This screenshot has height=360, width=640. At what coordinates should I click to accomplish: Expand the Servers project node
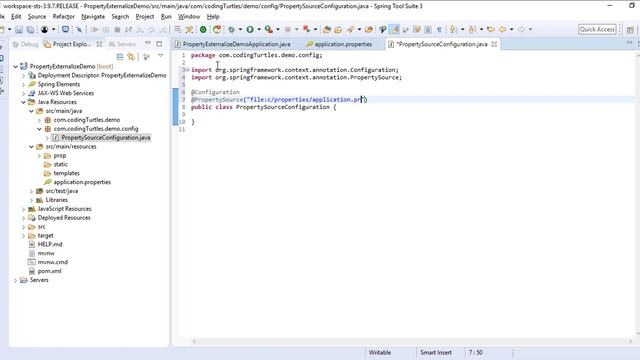16,280
